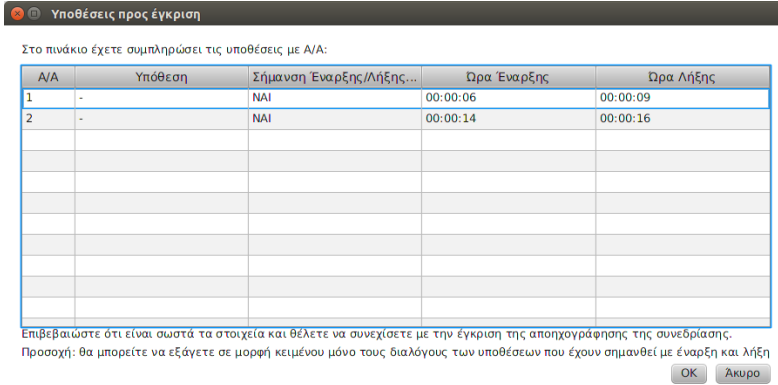Select end time 00:00:09
The width and height of the screenshot is (778, 385).
(x=682, y=98)
